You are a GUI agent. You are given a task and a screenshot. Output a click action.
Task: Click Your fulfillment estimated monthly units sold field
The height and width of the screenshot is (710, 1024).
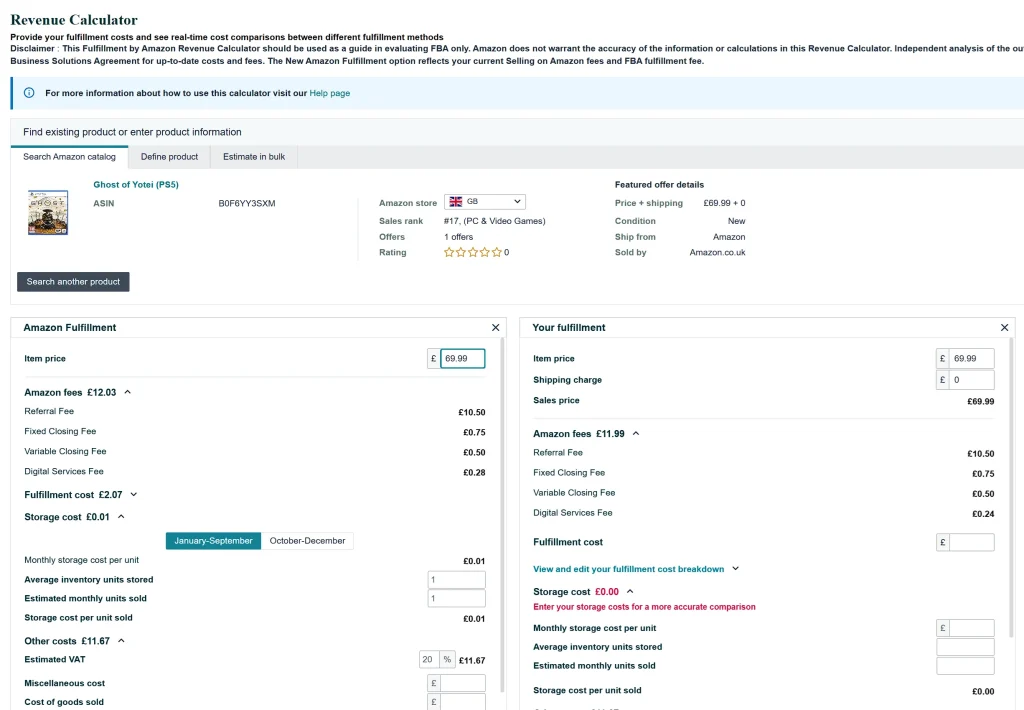[965, 666]
